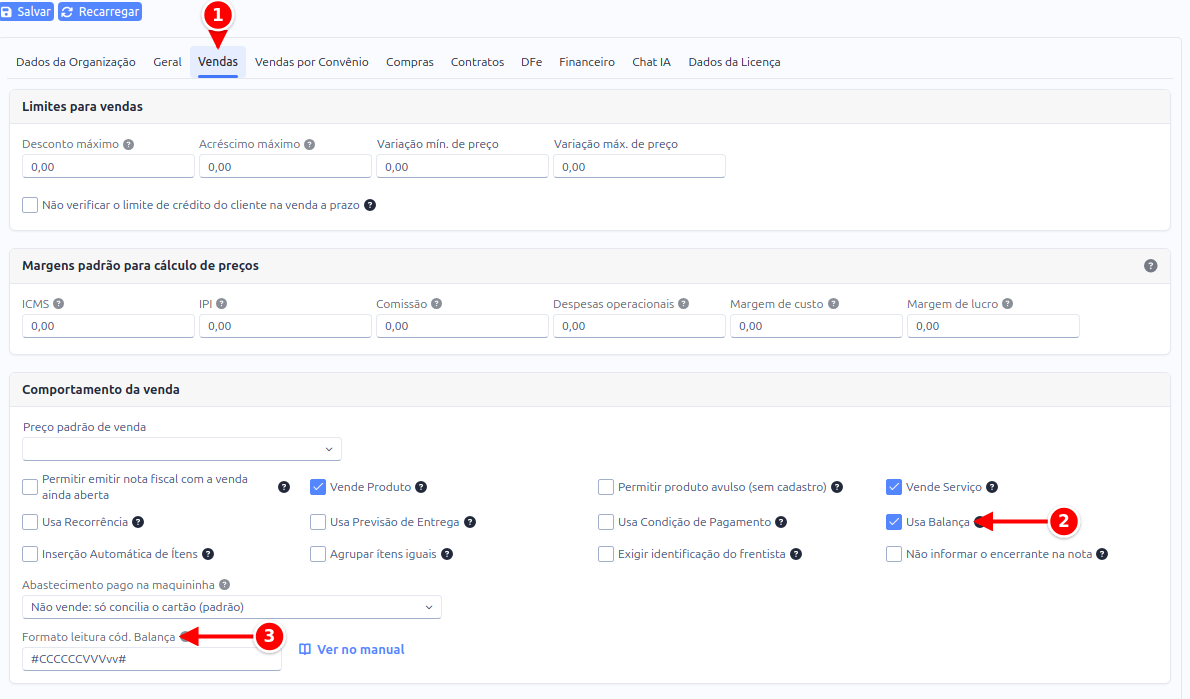Screen dimensions: 1190x699
Task: Check the Agrupar ítens iguais checkbox
Action: pos(318,554)
